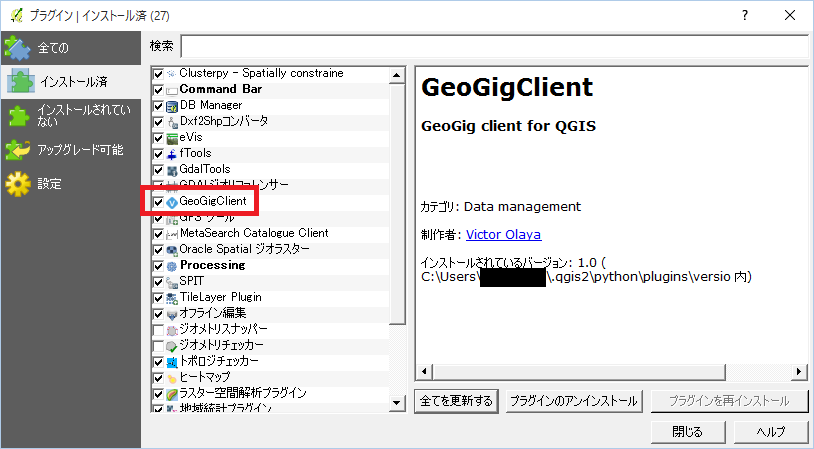Click the 検索 search input field
The width and height of the screenshot is (814, 449).
tap(494, 46)
